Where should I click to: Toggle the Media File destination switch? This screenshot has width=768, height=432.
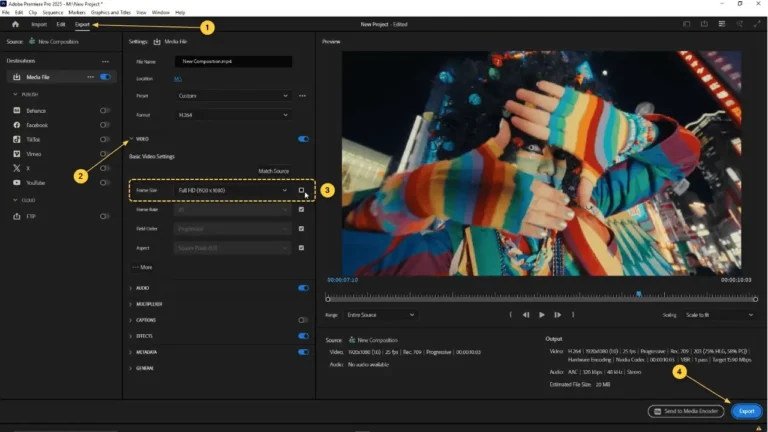pos(105,77)
